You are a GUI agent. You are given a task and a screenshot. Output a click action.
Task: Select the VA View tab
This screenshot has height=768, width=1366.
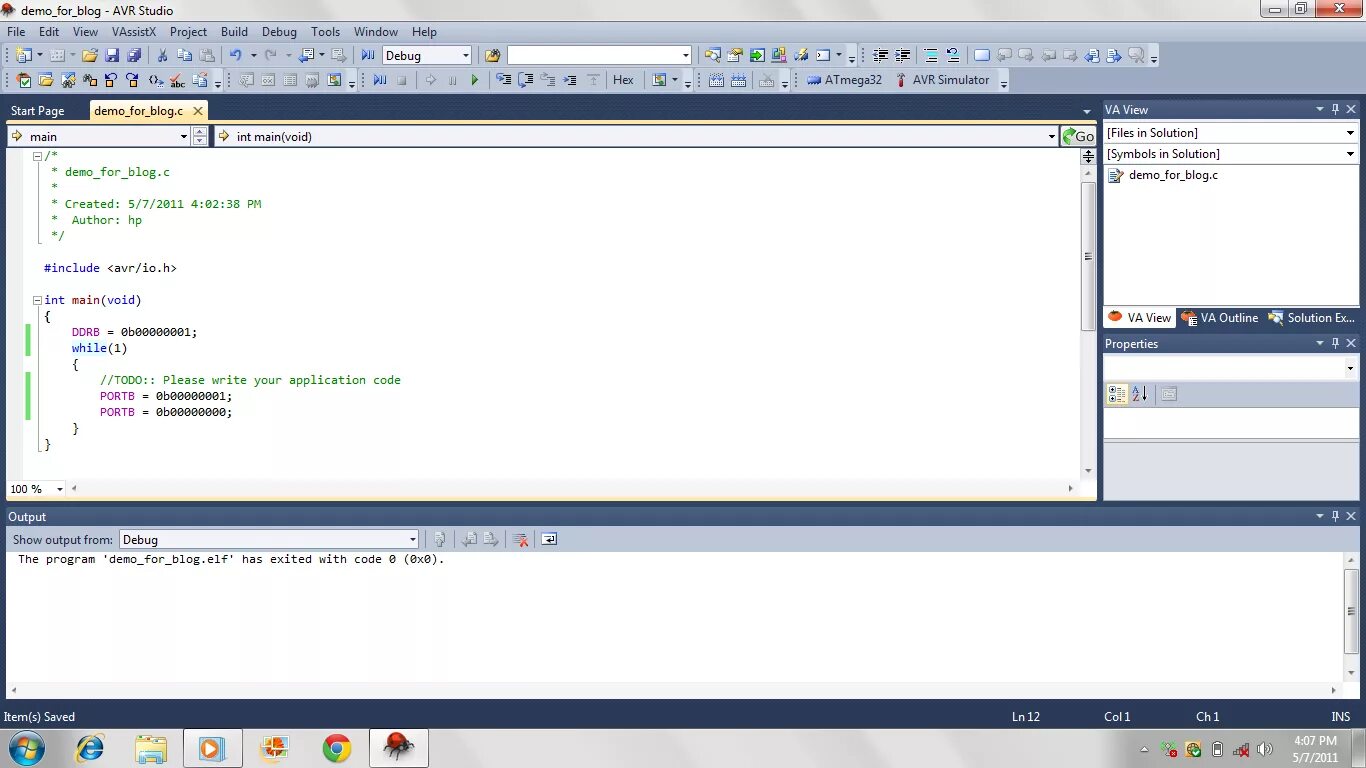pyautogui.click(x=1139, y=318)
